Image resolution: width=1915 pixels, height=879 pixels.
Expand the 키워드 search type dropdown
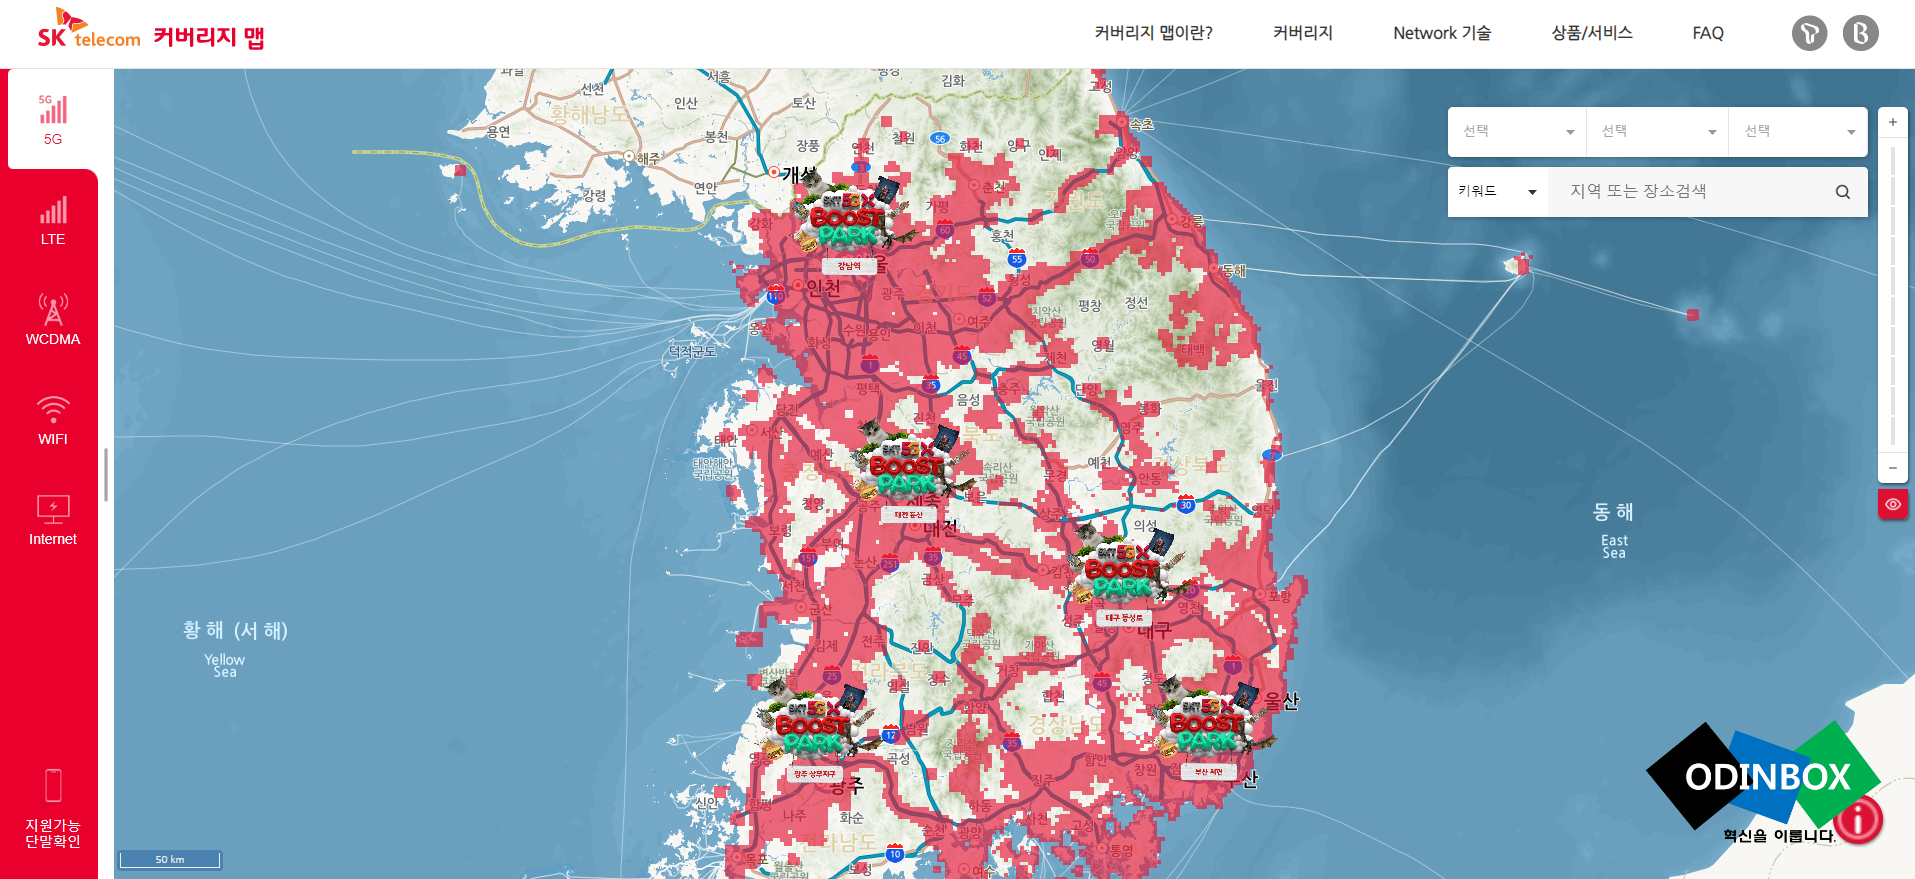point(1497,192)
